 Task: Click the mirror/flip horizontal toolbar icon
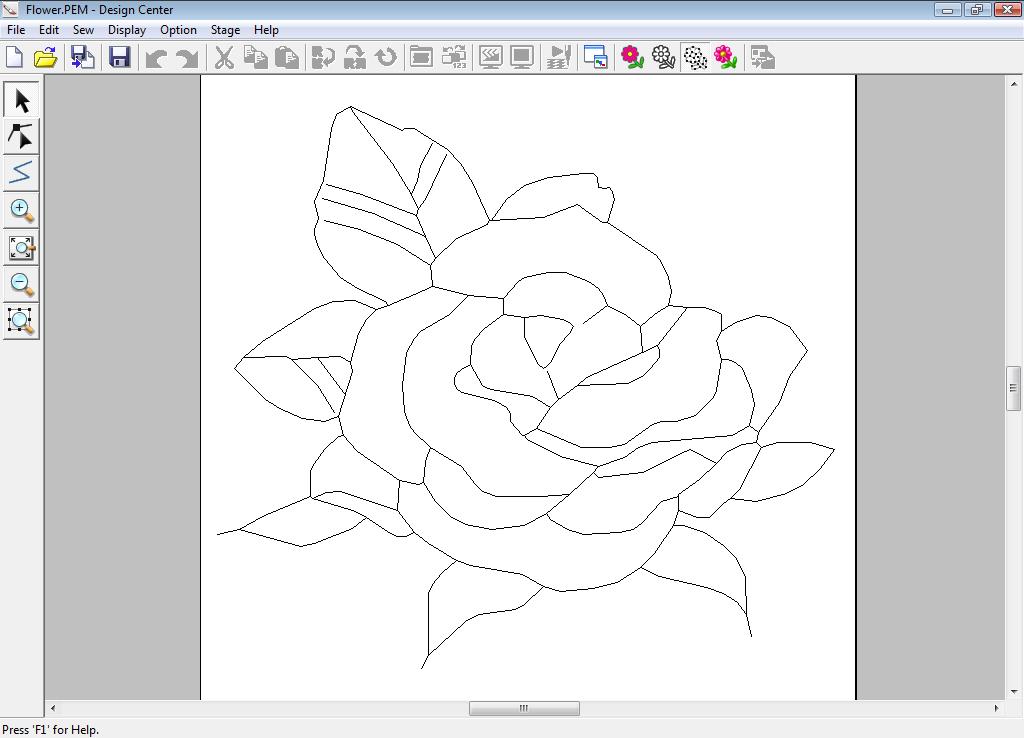[323, 57]
